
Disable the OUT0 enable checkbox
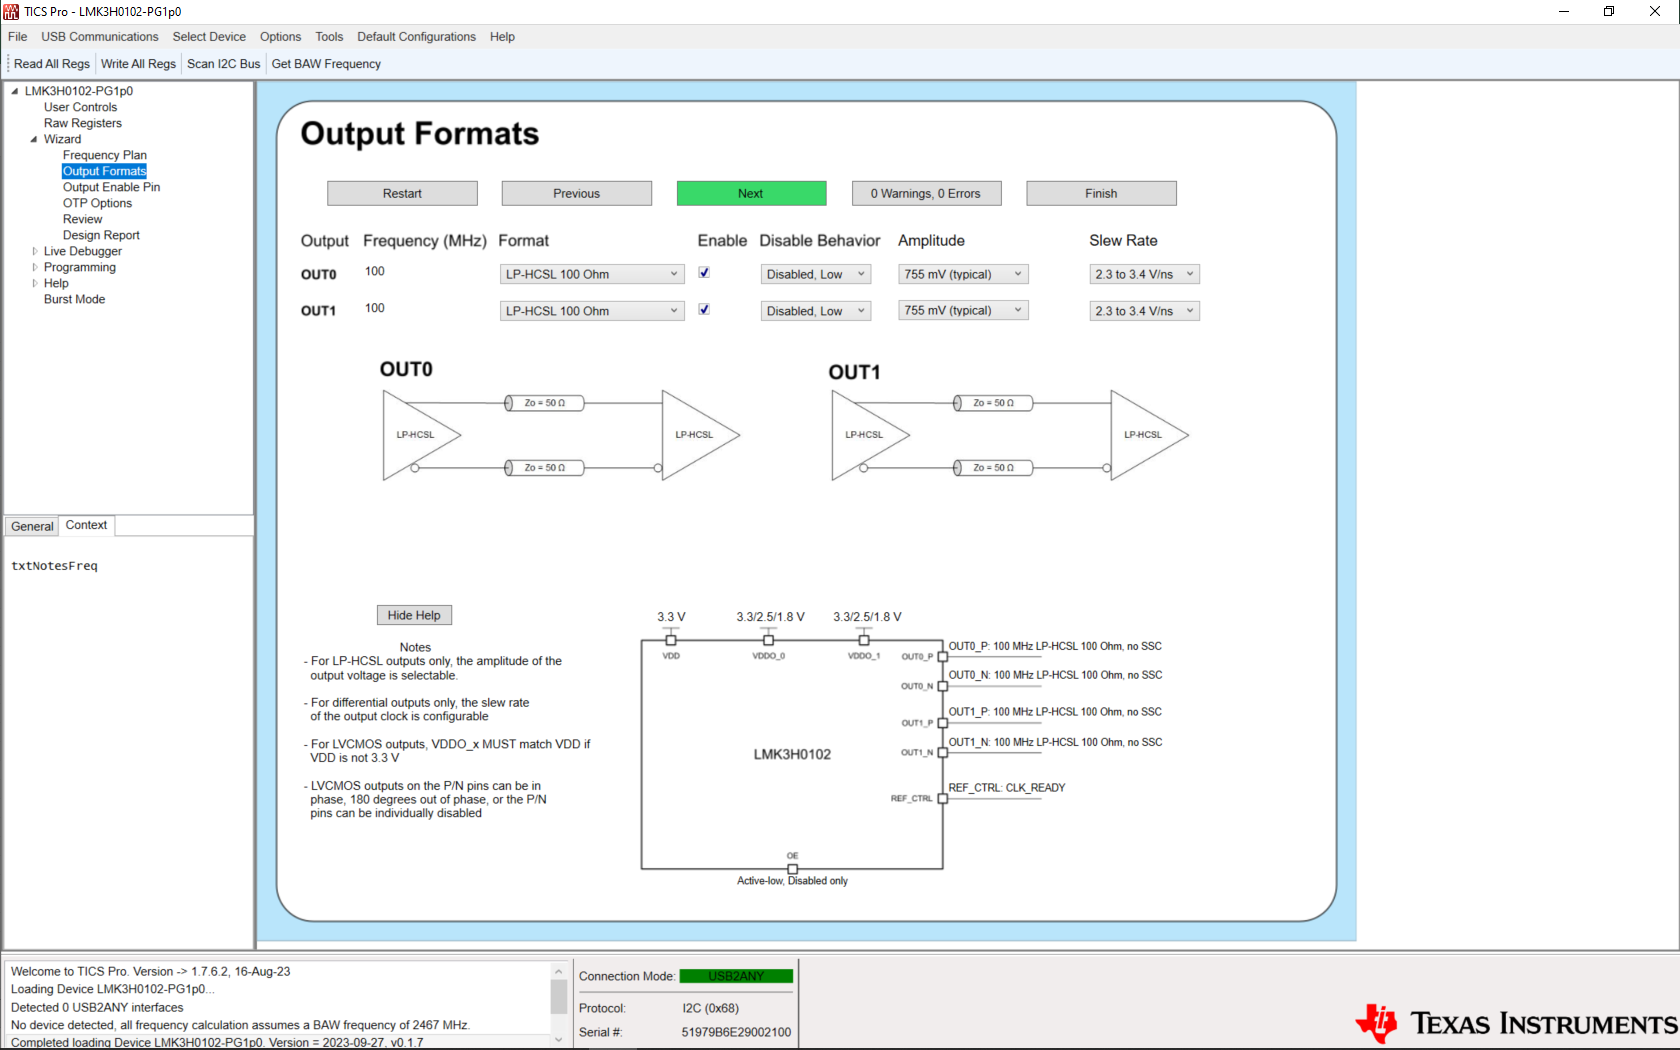pos(704,273)
